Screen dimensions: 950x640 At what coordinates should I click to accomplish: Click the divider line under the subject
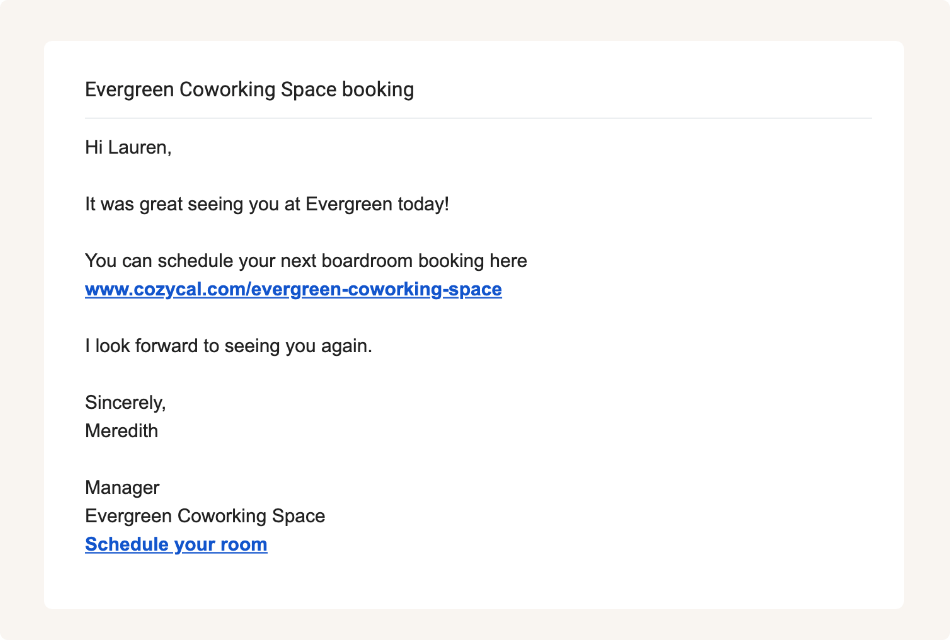[478, 119]
